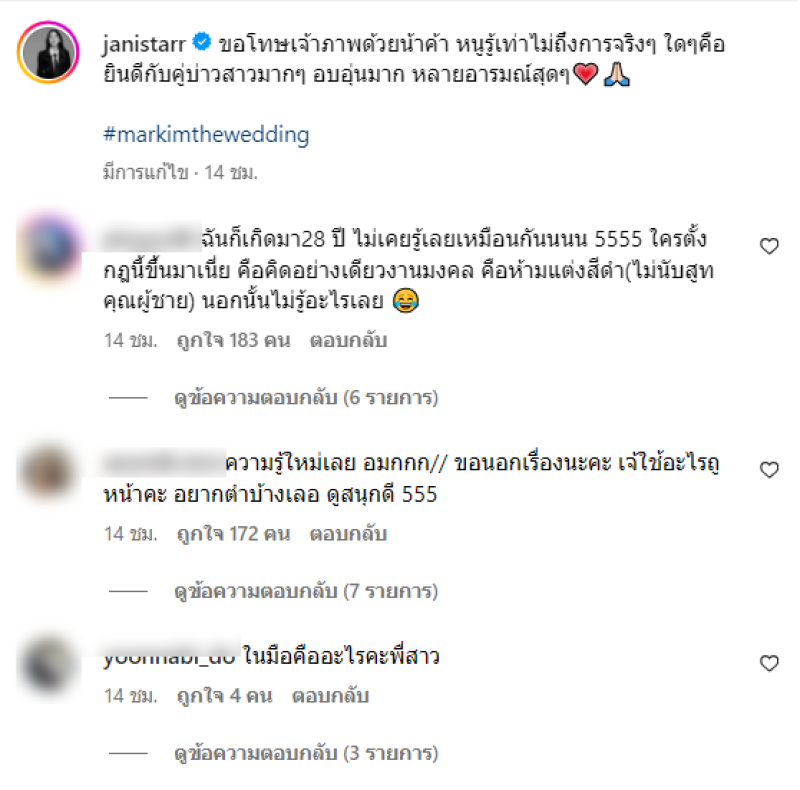800x790 pixels.
Task: Click the verified badge next to janistarr
Action: click(202, 42)
